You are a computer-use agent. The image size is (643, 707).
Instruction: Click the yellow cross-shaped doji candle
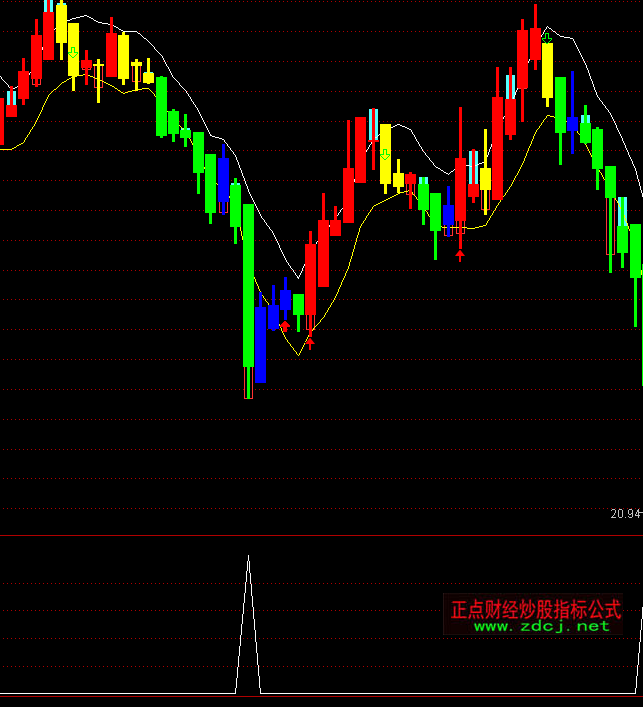[x=98, y=68]
